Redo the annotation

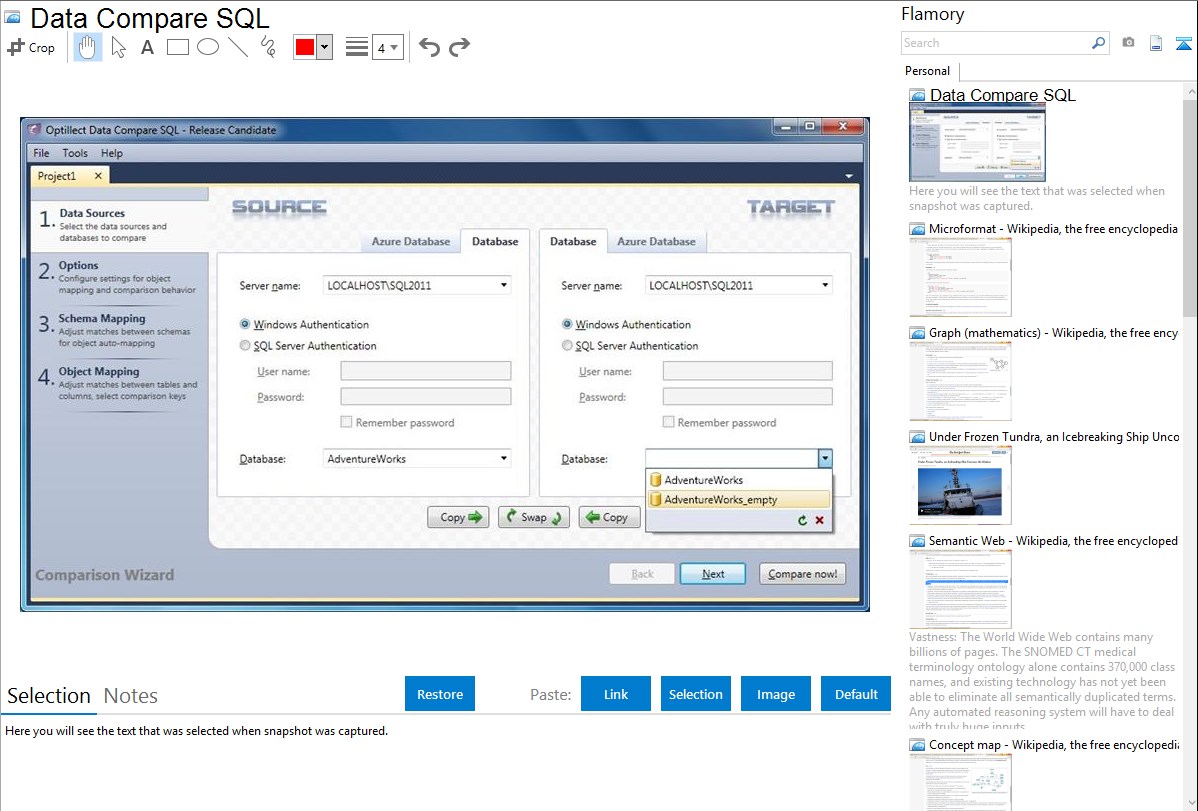[x=459, y=47]
